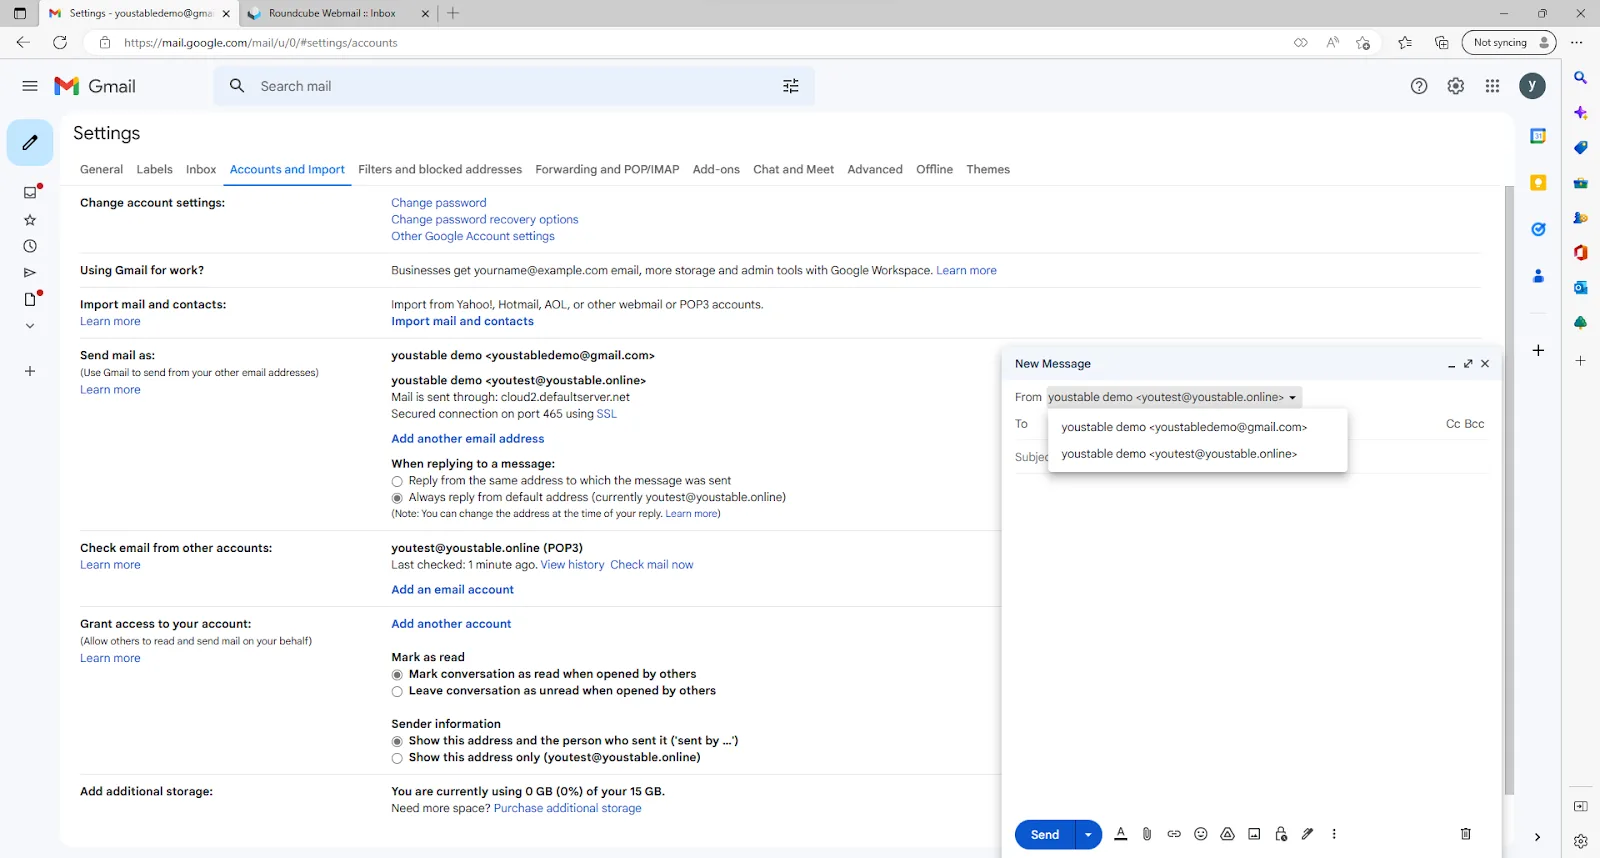Open Google account avatar

(1532, 86)
